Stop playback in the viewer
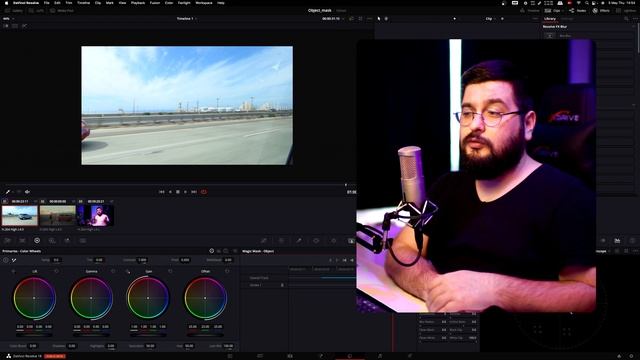640x360 pixels. (178, 192)
